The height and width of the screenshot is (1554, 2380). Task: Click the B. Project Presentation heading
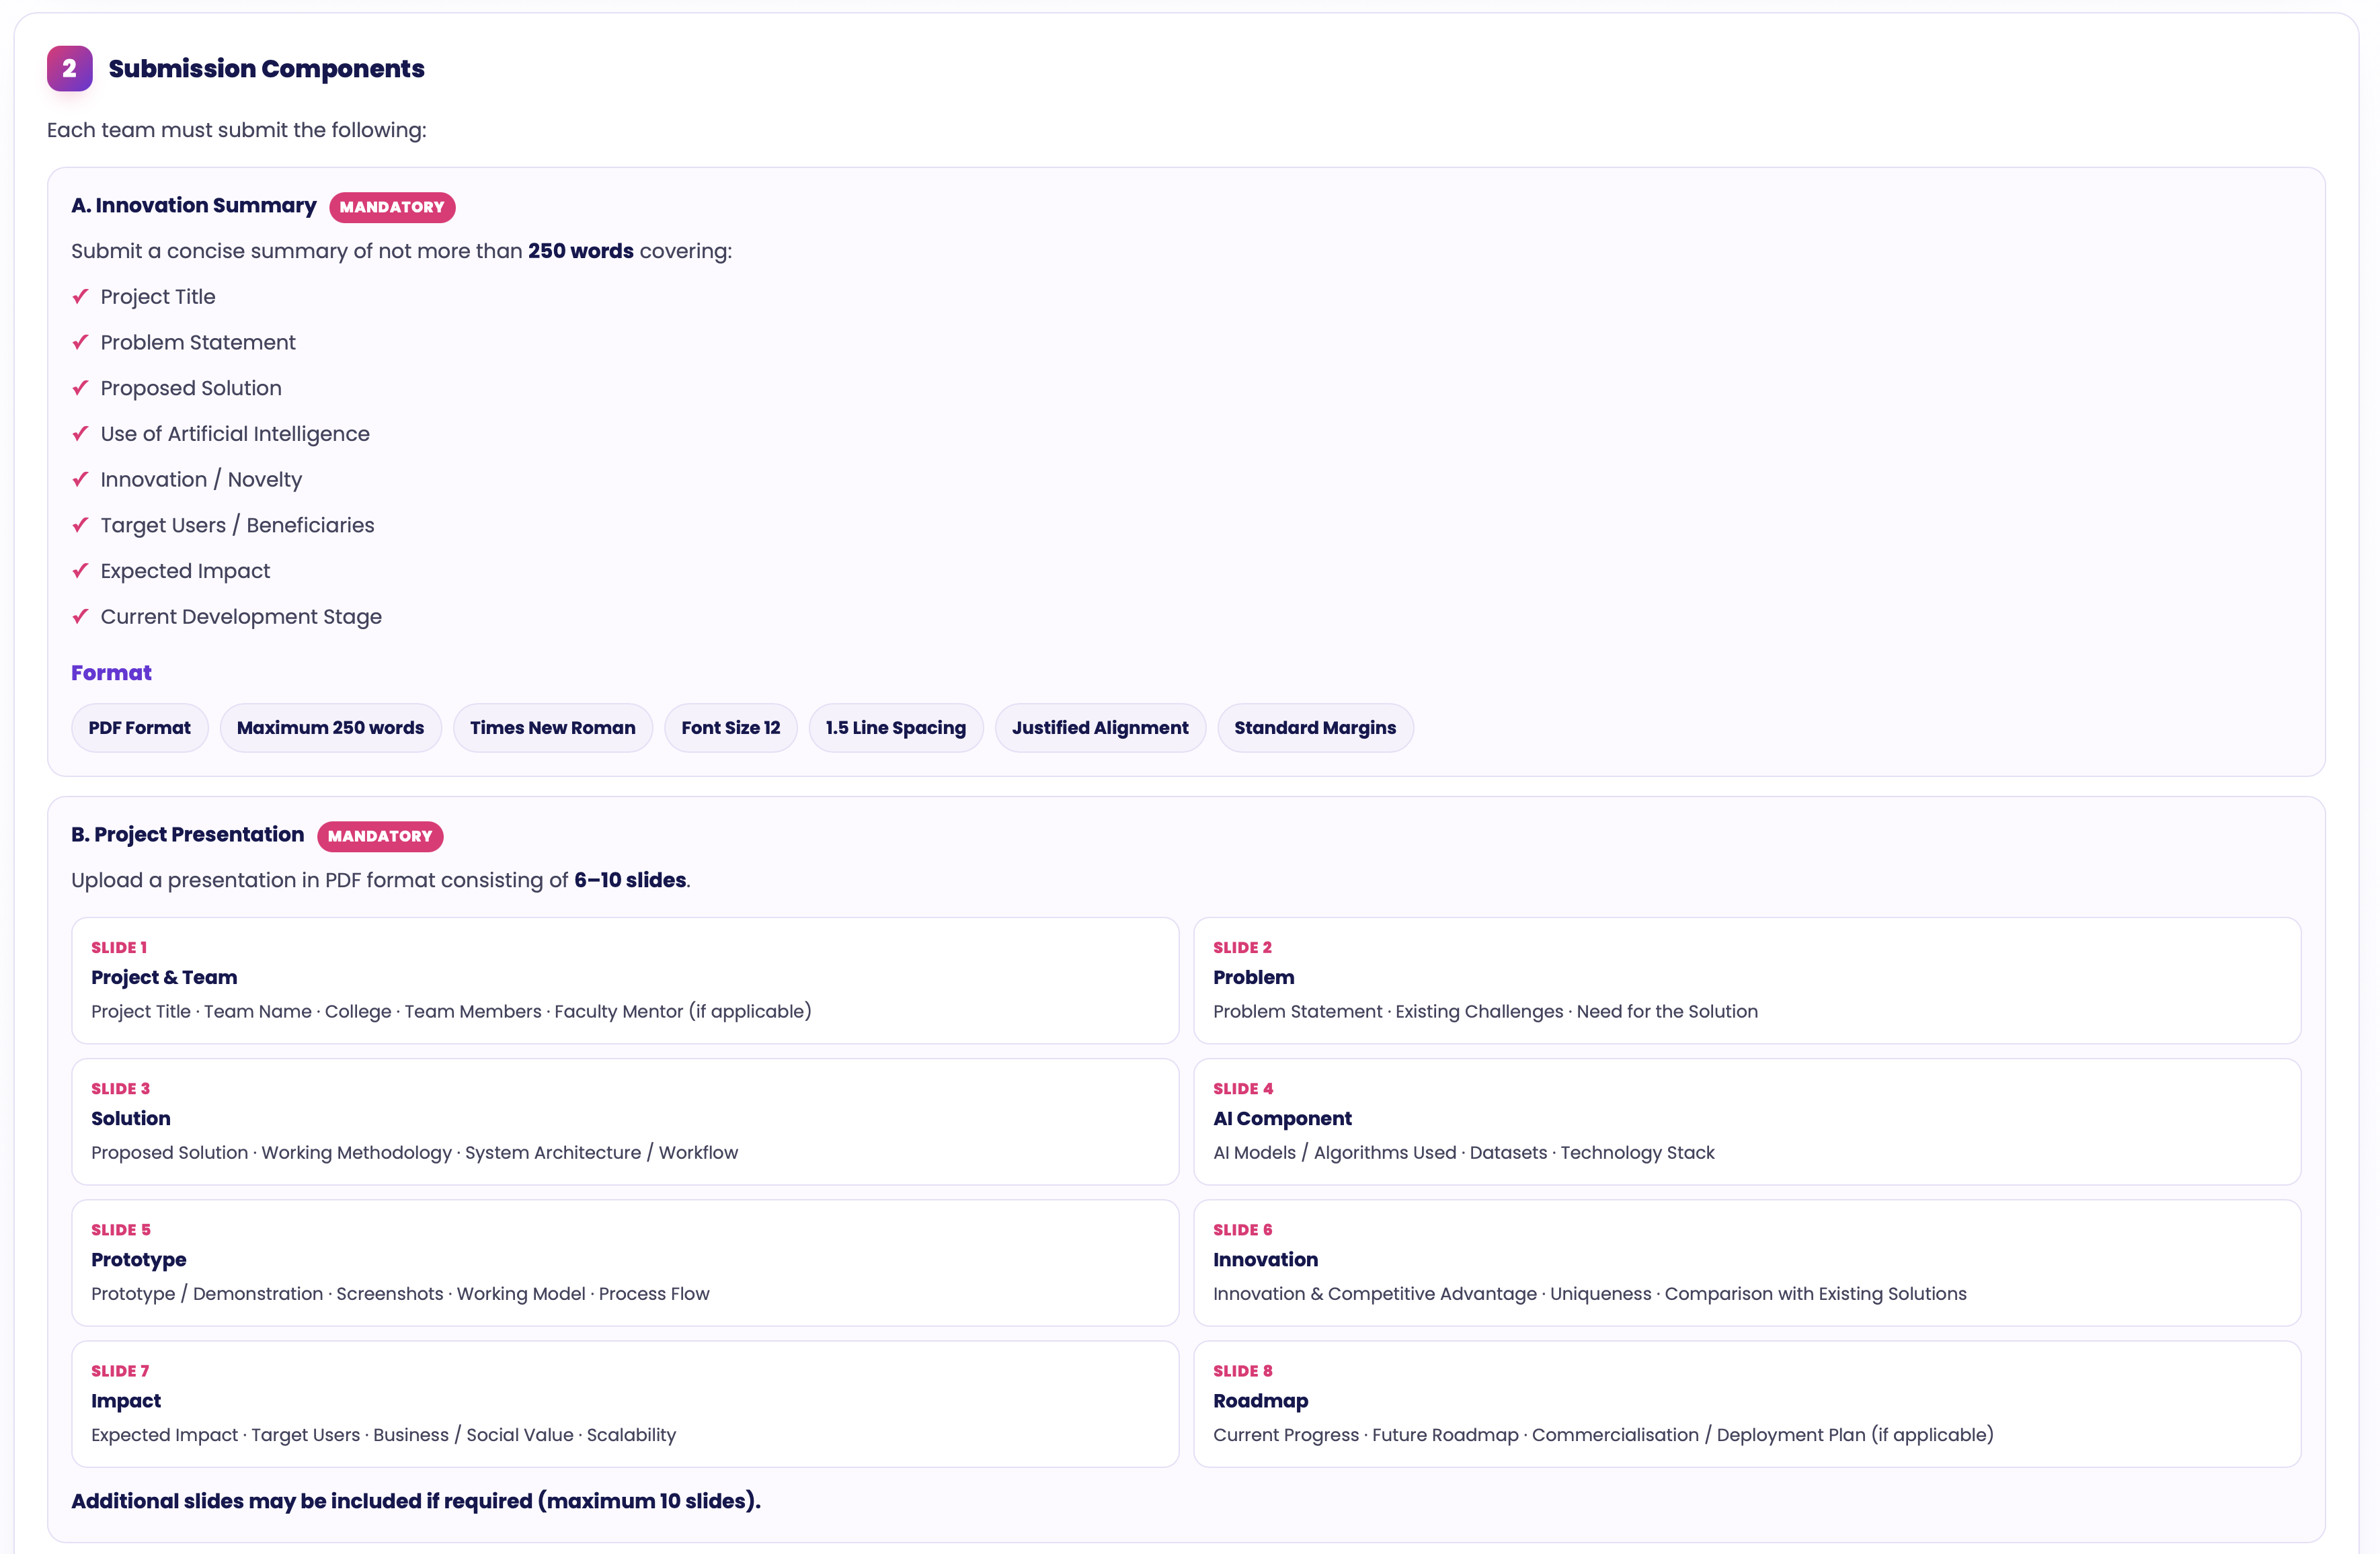point(188,834)
